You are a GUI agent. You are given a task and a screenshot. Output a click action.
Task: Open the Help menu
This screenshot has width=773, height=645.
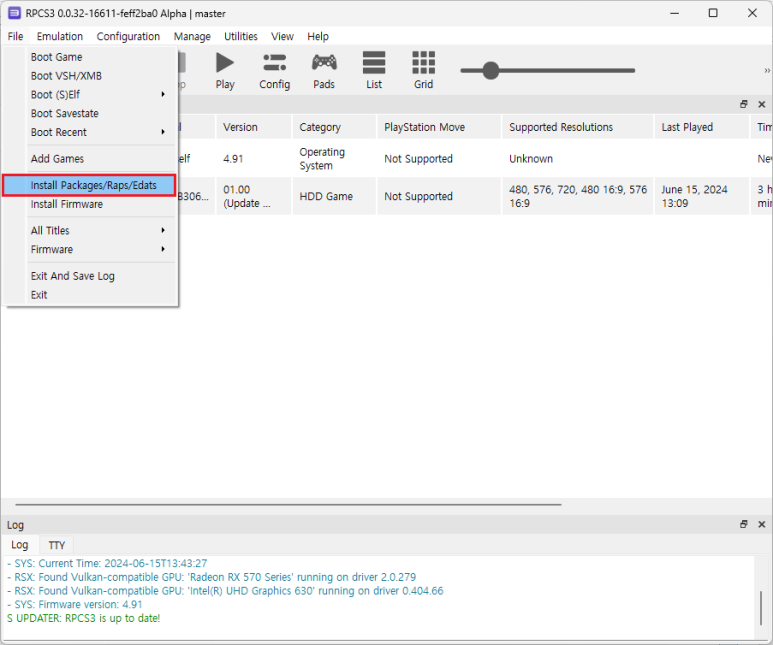[318, 36]
